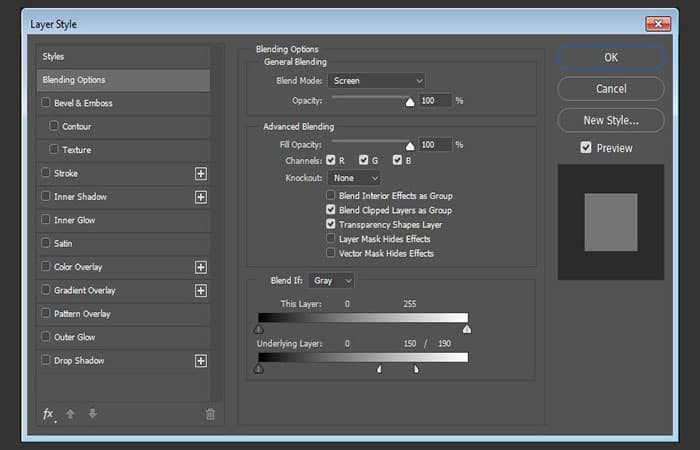
Task: Click the styles list vertical scrollbar
Action: click(218, 223)
